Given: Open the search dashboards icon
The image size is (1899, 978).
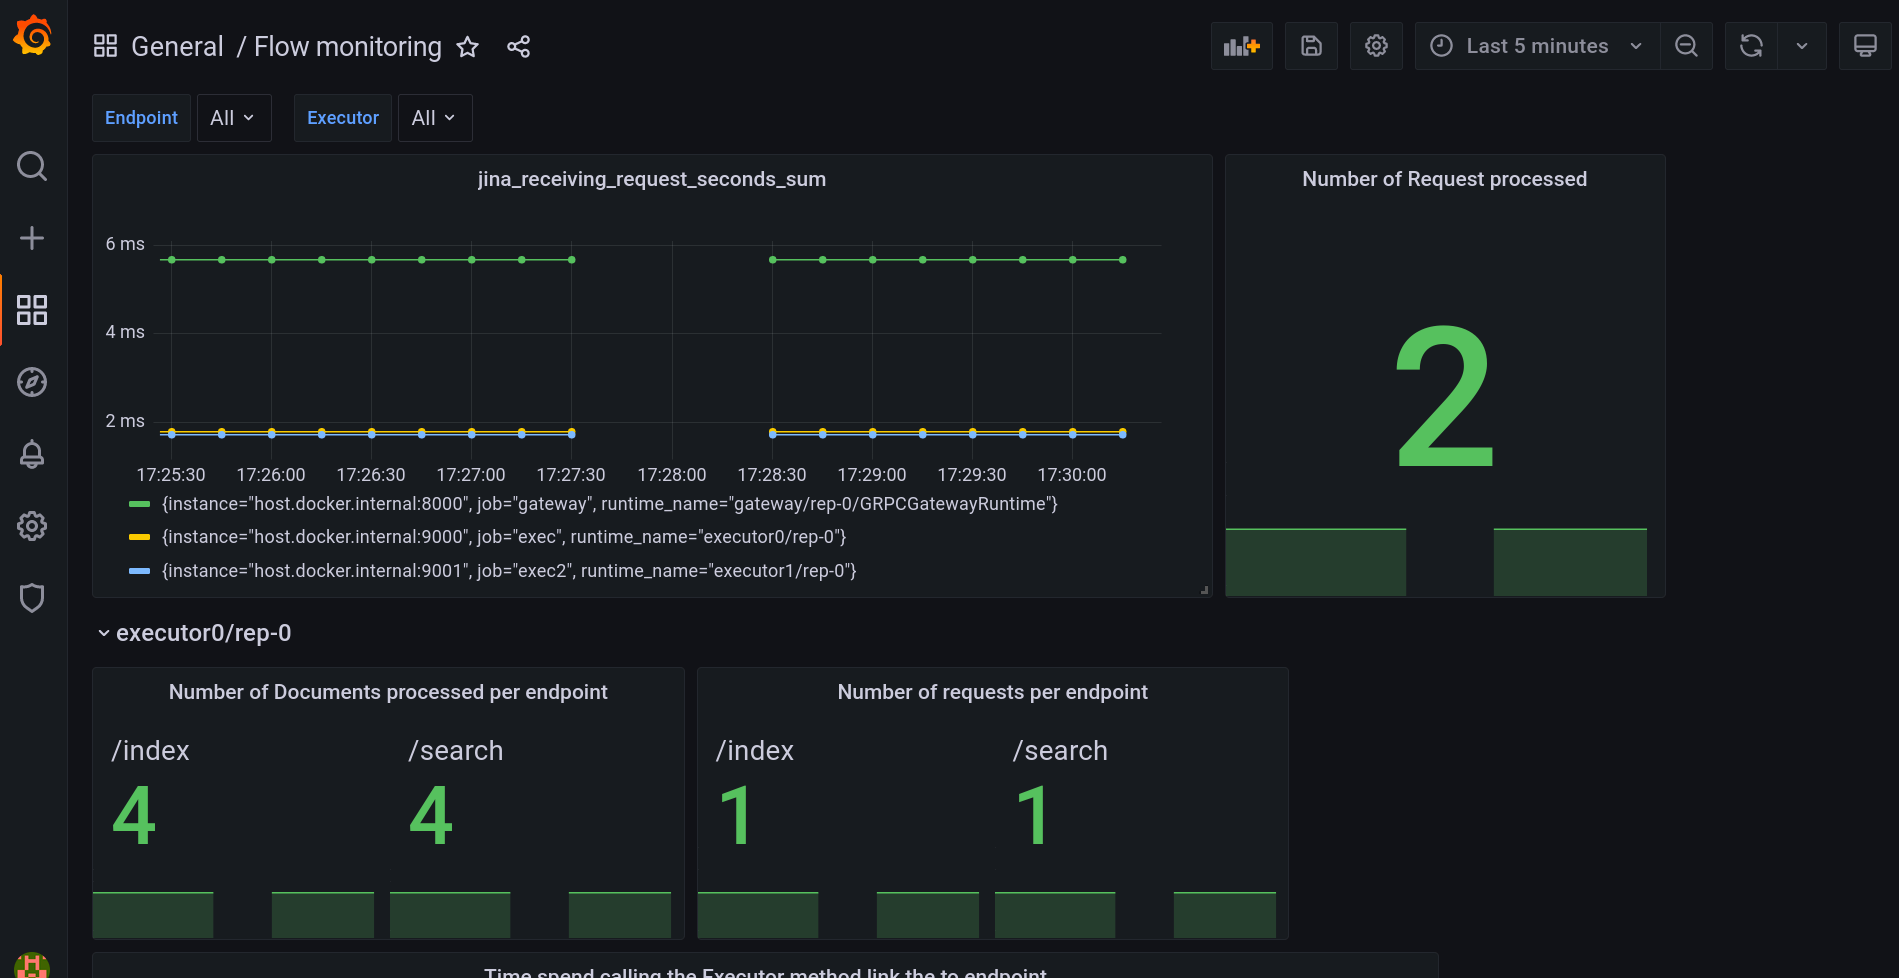Looking at the screenshot, I should pyautogui.click(x=32, y=166).
